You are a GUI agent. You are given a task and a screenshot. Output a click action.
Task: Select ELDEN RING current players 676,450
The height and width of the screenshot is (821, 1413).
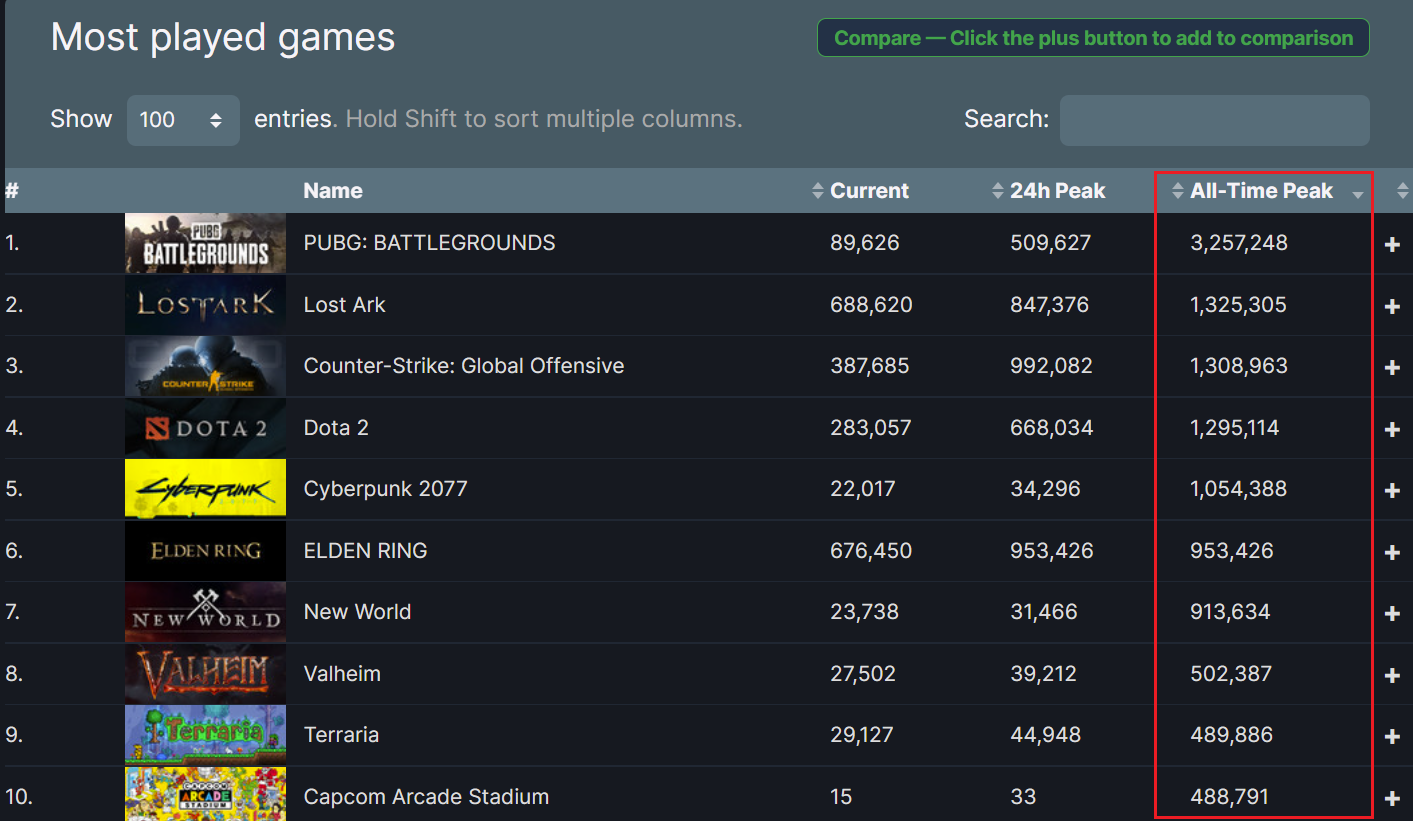click(871, 551)
